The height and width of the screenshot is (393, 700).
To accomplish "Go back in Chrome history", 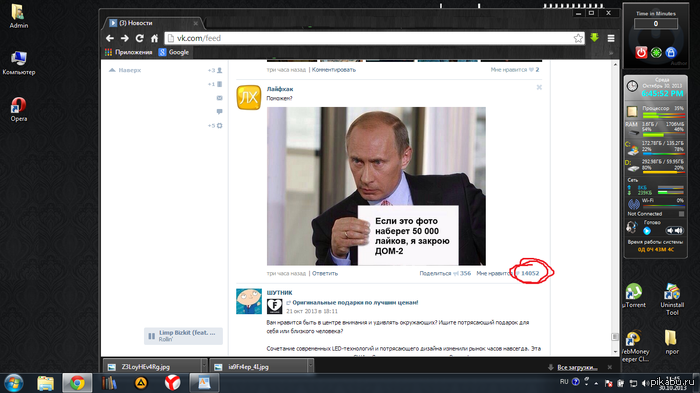I will click(110, 38).
